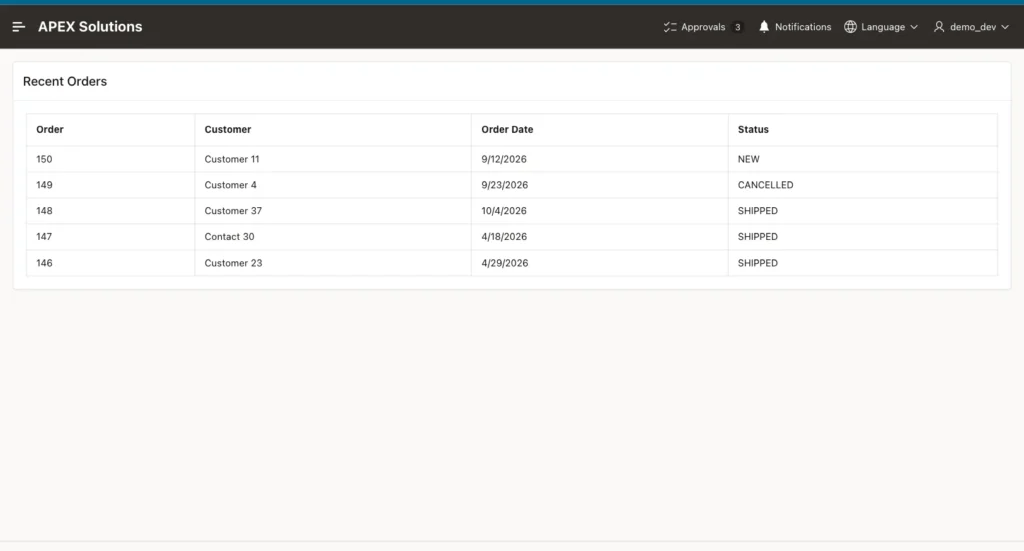Click the order date 9/12/2026
This screenshot has width=1024, height=551.
click(504, 159)
